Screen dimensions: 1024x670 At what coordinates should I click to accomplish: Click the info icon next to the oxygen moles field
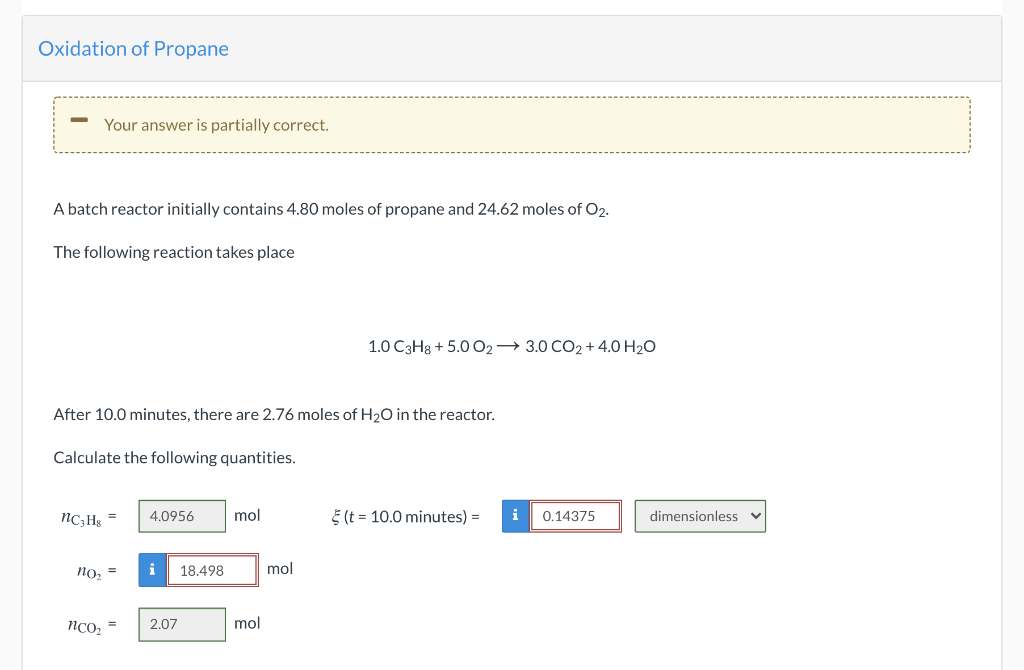tap(152, 569)
